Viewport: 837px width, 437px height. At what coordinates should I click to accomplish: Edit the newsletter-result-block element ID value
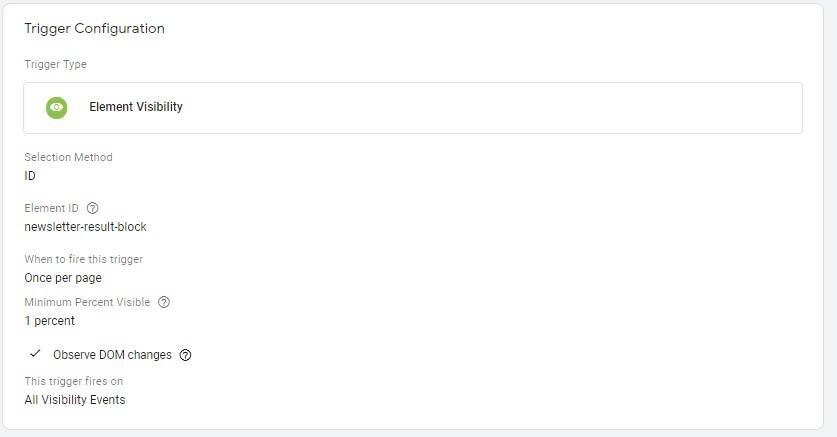(85, 227)
